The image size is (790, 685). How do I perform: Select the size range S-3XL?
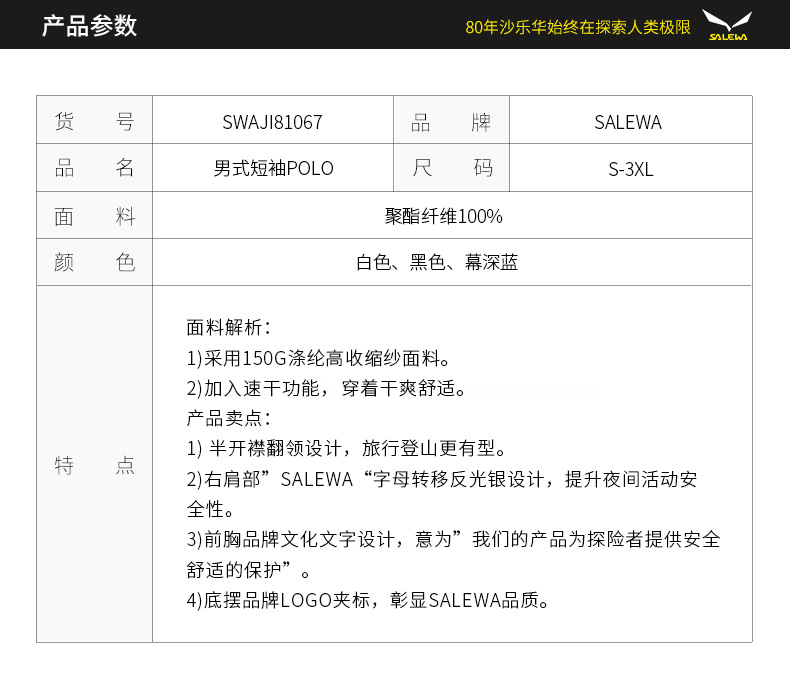[630, 169]
